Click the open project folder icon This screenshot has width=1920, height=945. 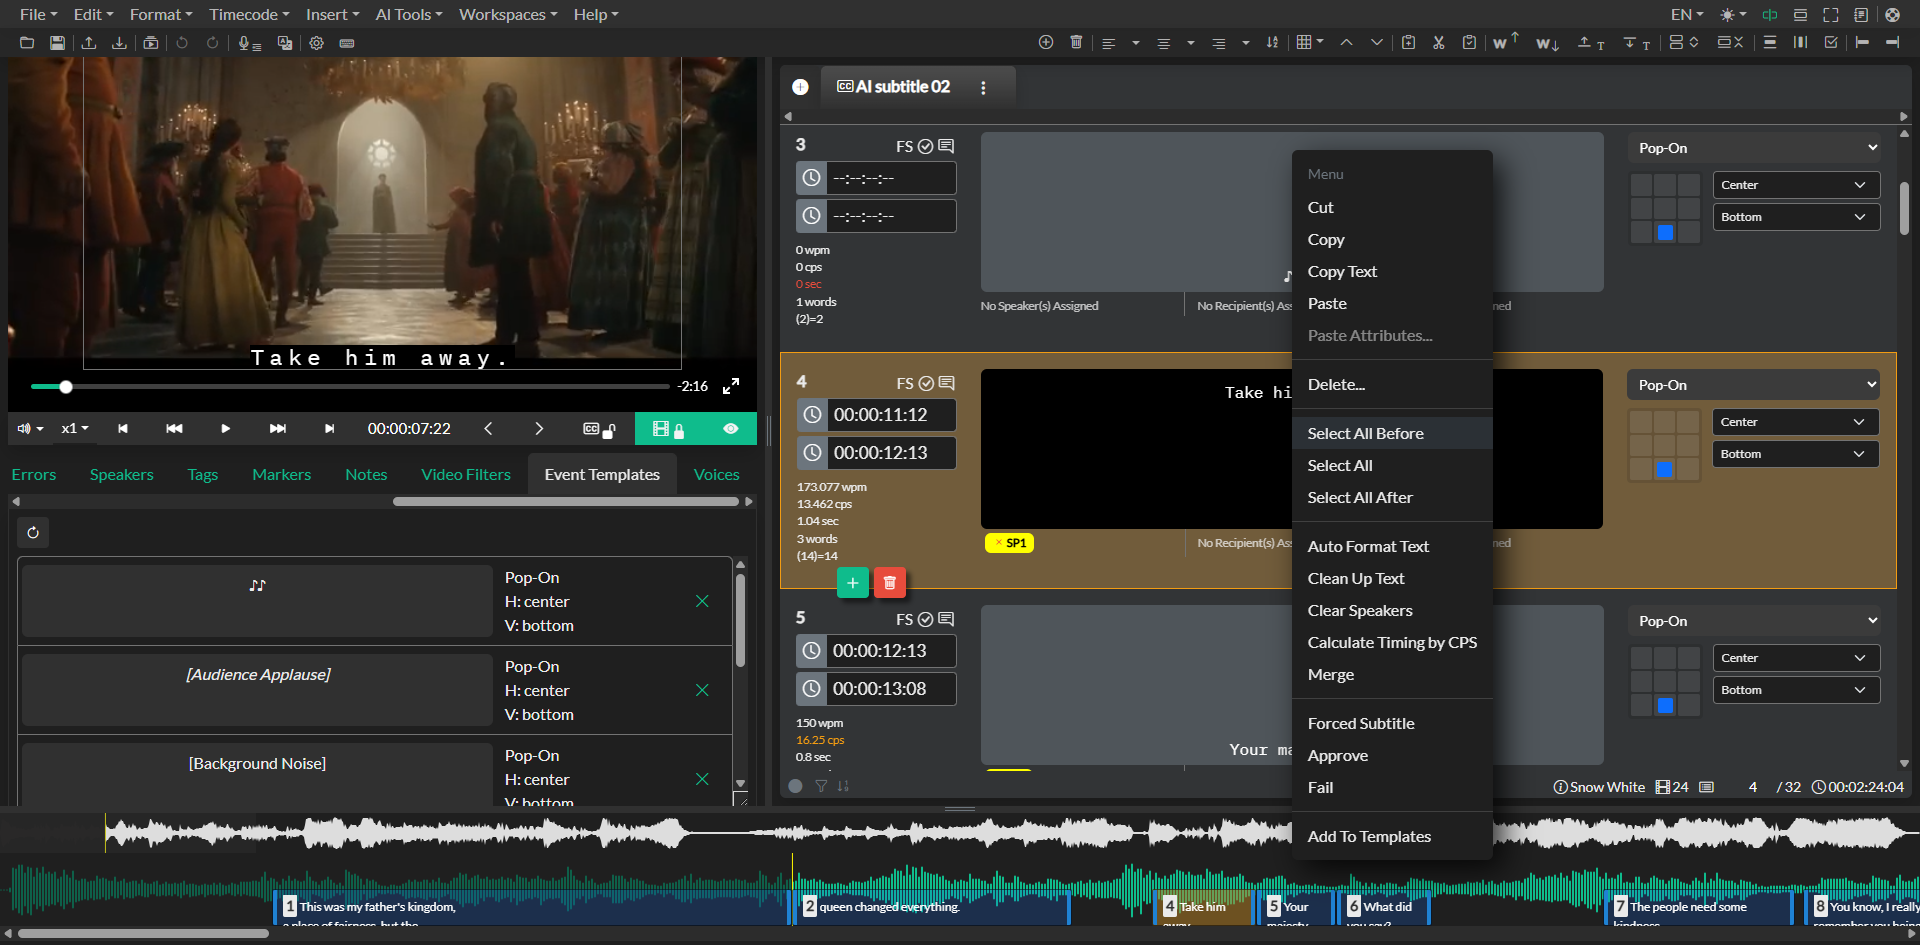coord(27,43)
